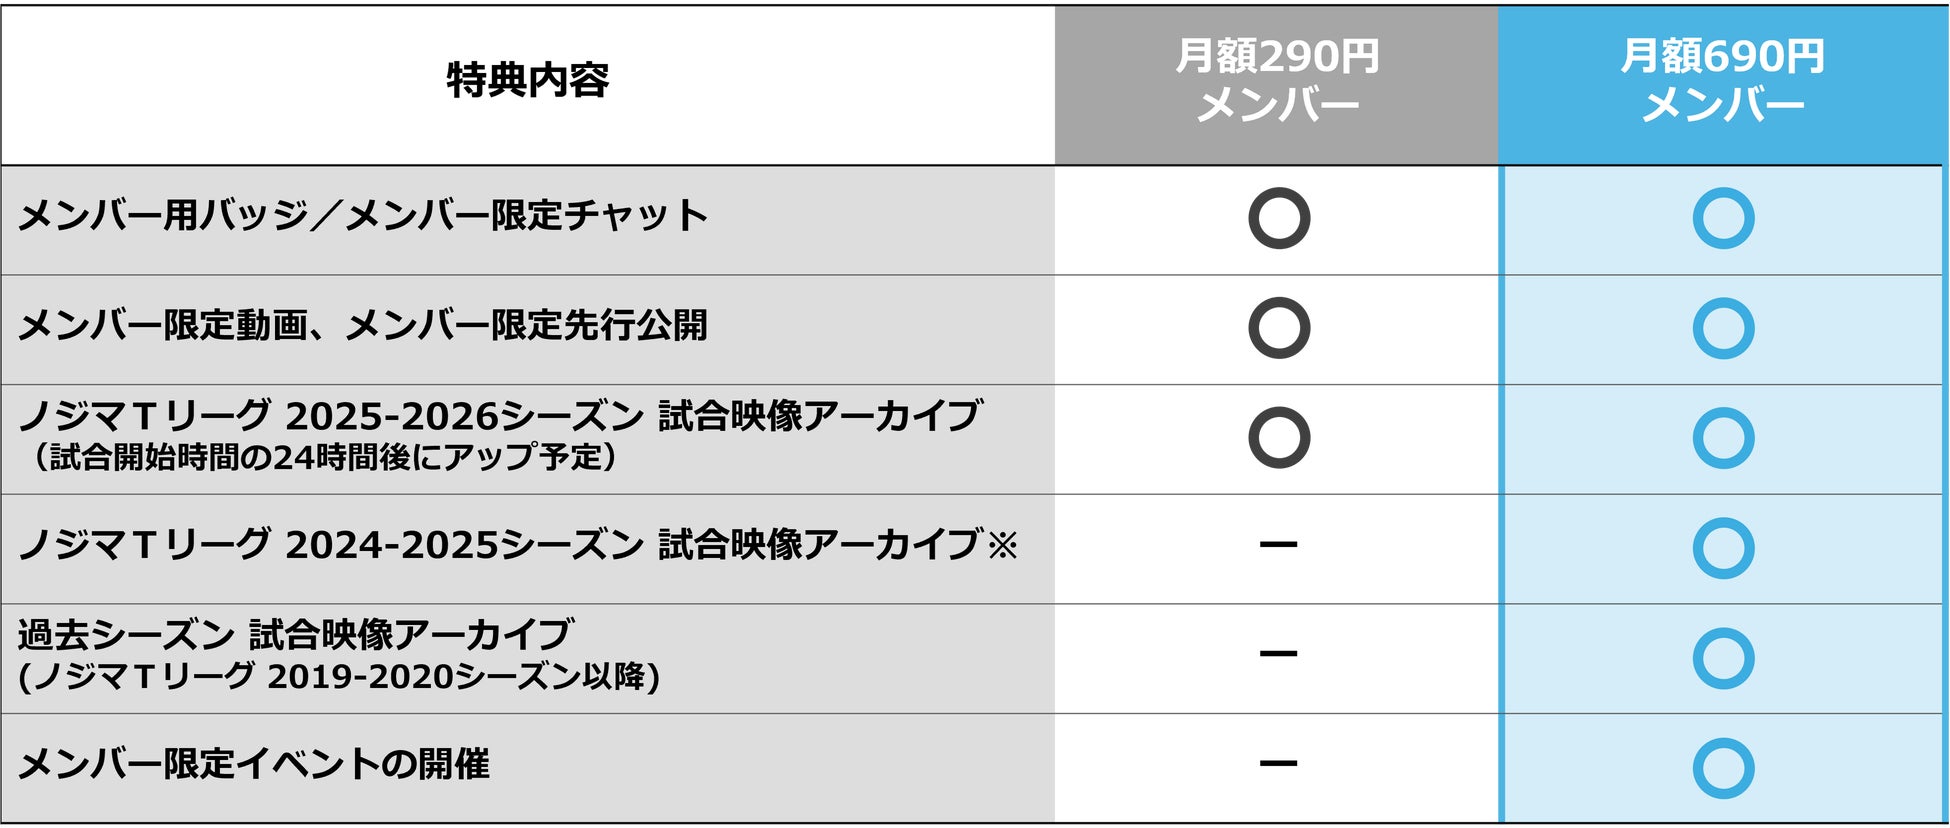Click the dash in the 過去シーズン row

coord(1278,654)
